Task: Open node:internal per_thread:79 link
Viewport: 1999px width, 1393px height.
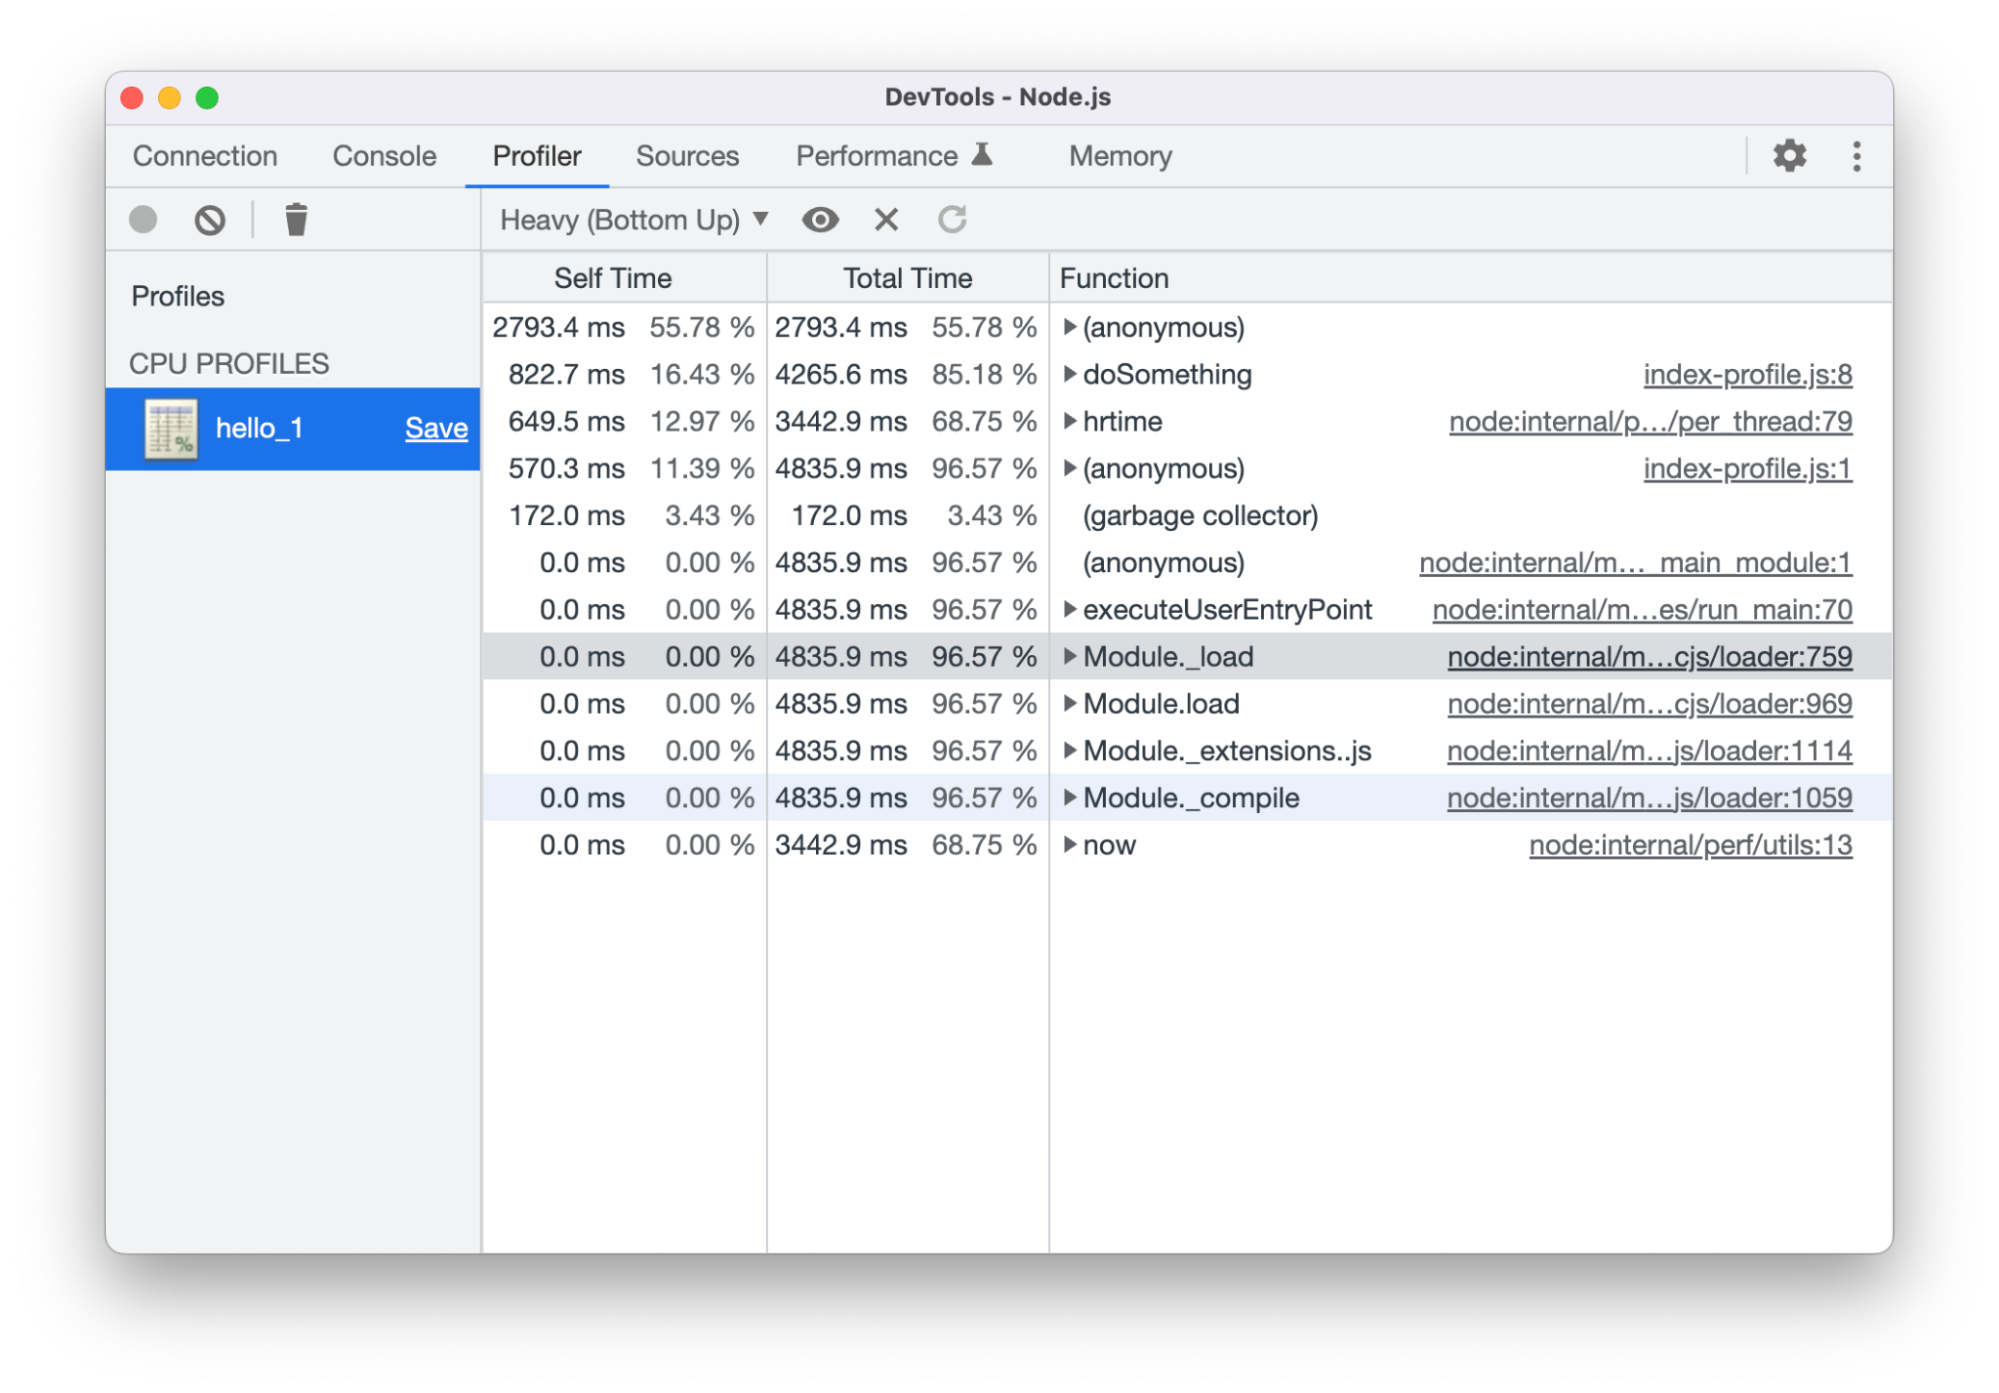Action: coord(1650,421)
